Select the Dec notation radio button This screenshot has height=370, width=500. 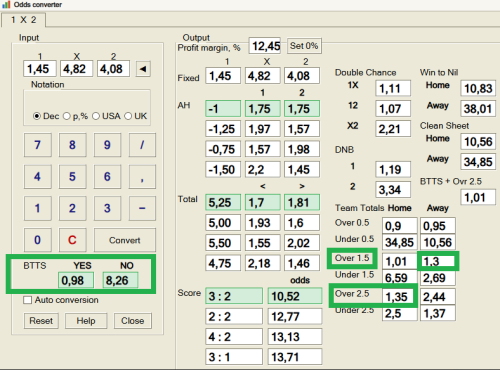coord(37,116)
